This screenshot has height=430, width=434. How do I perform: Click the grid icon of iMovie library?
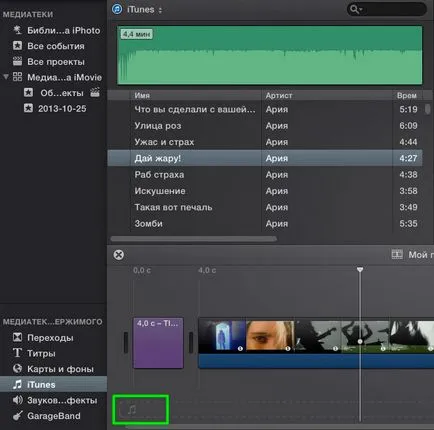[17, 77]
